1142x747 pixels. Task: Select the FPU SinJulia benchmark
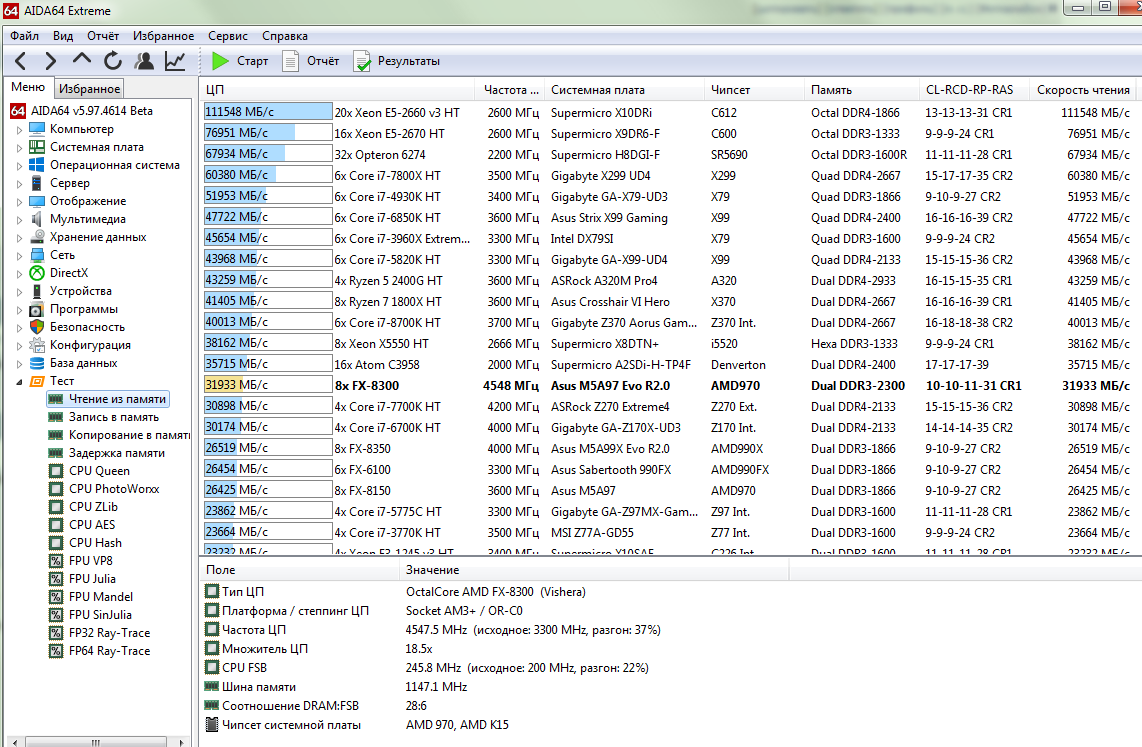[101, 615]
